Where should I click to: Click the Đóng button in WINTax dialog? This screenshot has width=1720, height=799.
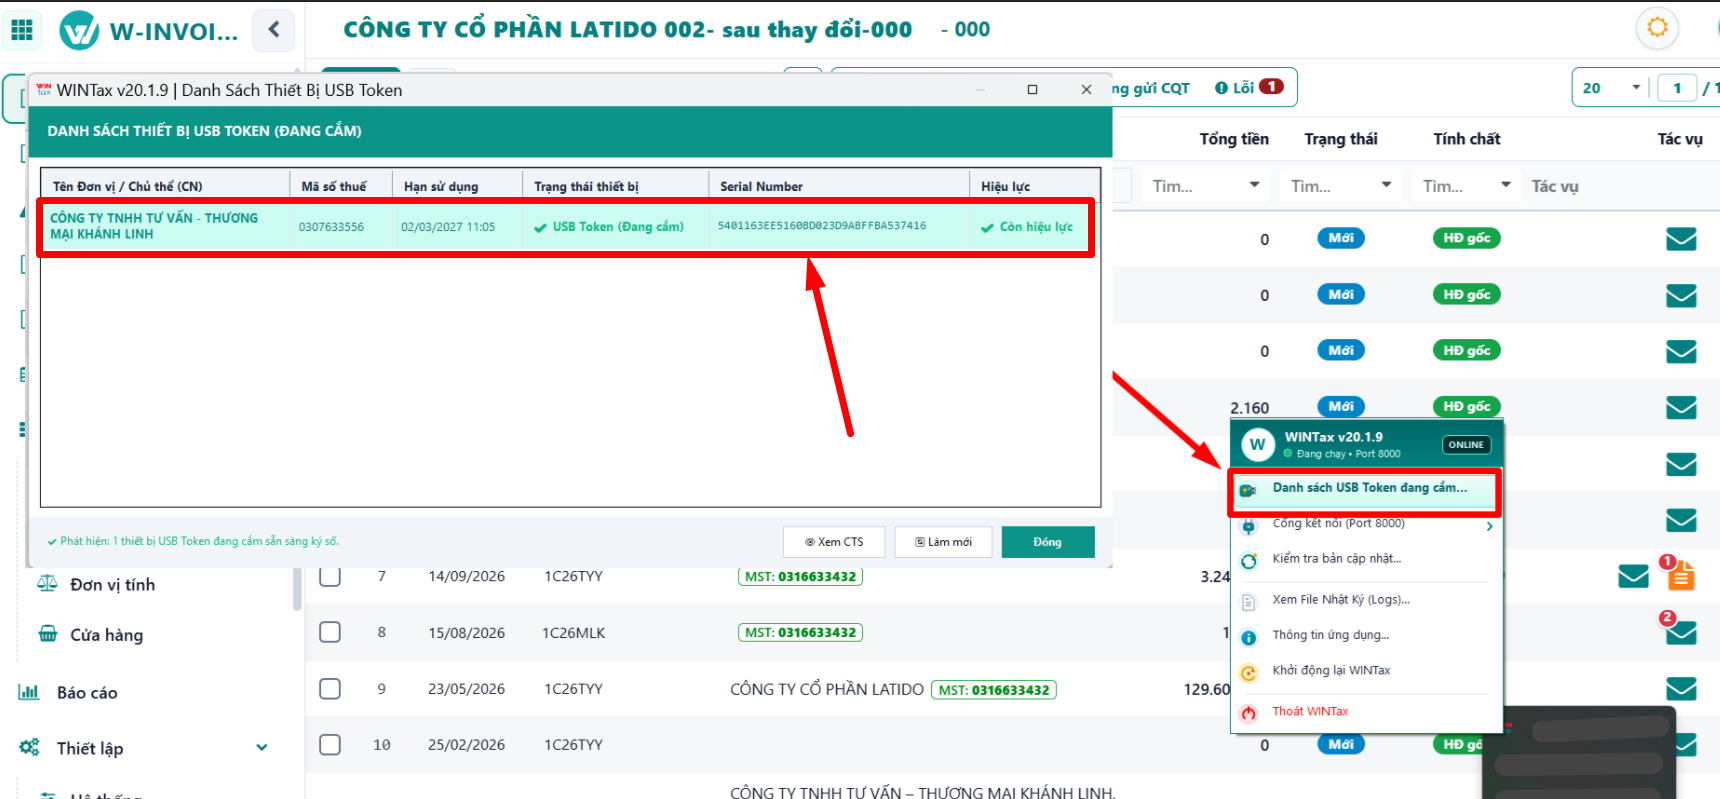[1048, 542]
